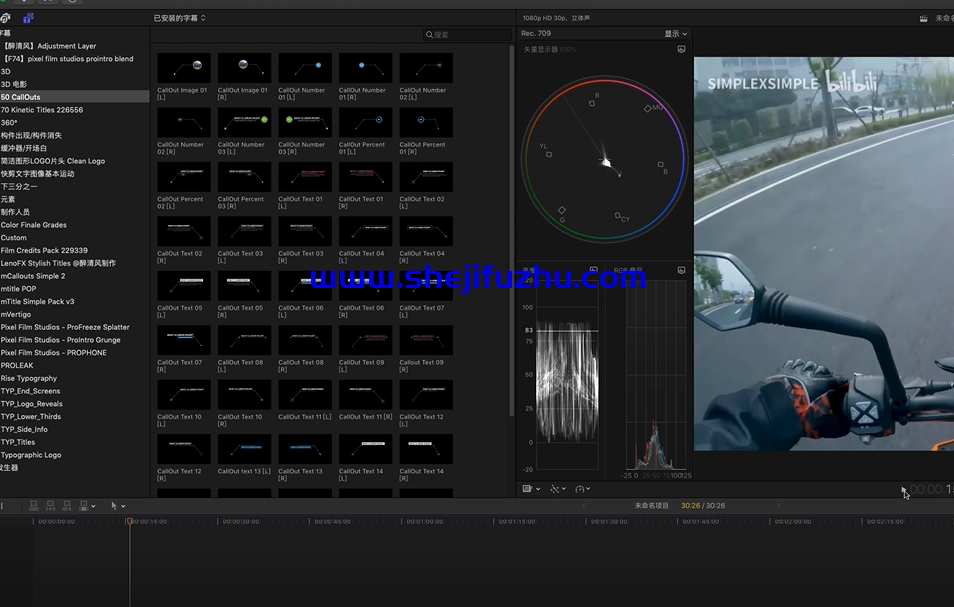
Task: Select mCallouts Simple 2 category
Action: (x=74, y=276)
